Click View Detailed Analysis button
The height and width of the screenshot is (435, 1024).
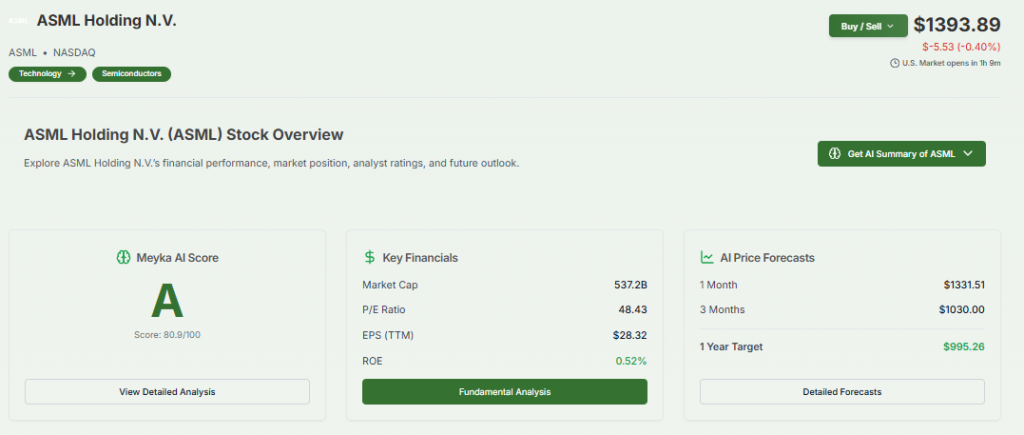[167, 392]
